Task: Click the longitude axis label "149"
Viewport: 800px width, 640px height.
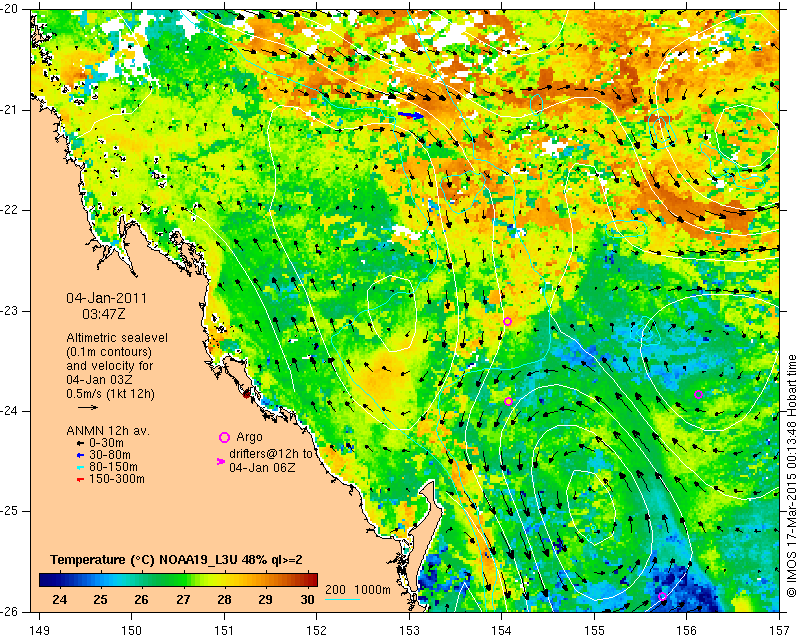Action: pos(40,631)
